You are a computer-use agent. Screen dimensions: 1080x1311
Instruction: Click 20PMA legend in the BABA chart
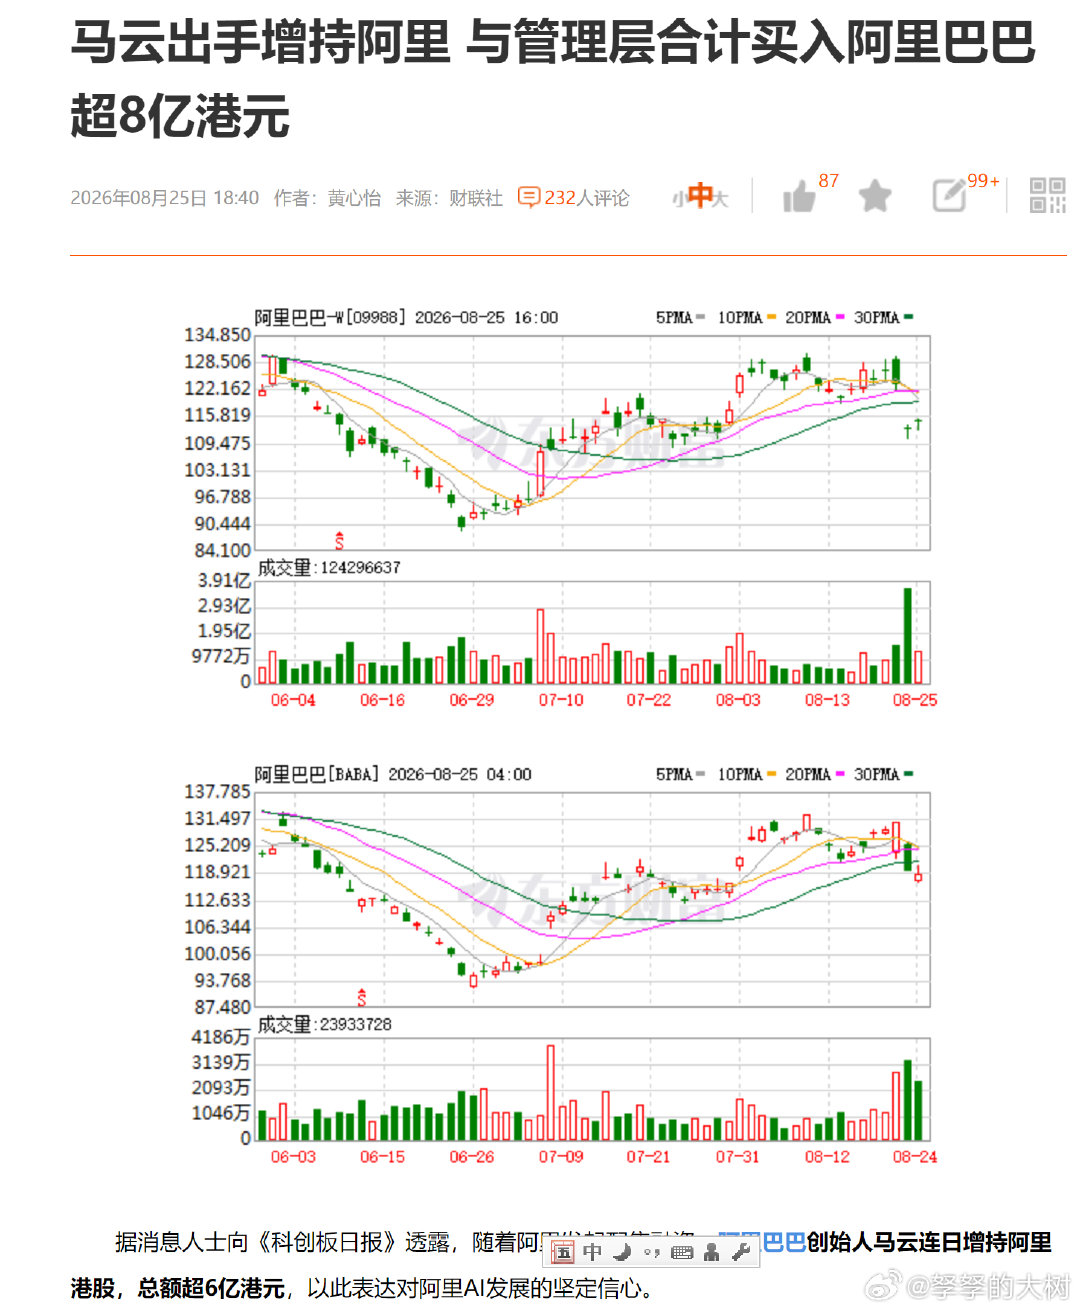pos(814,774)
